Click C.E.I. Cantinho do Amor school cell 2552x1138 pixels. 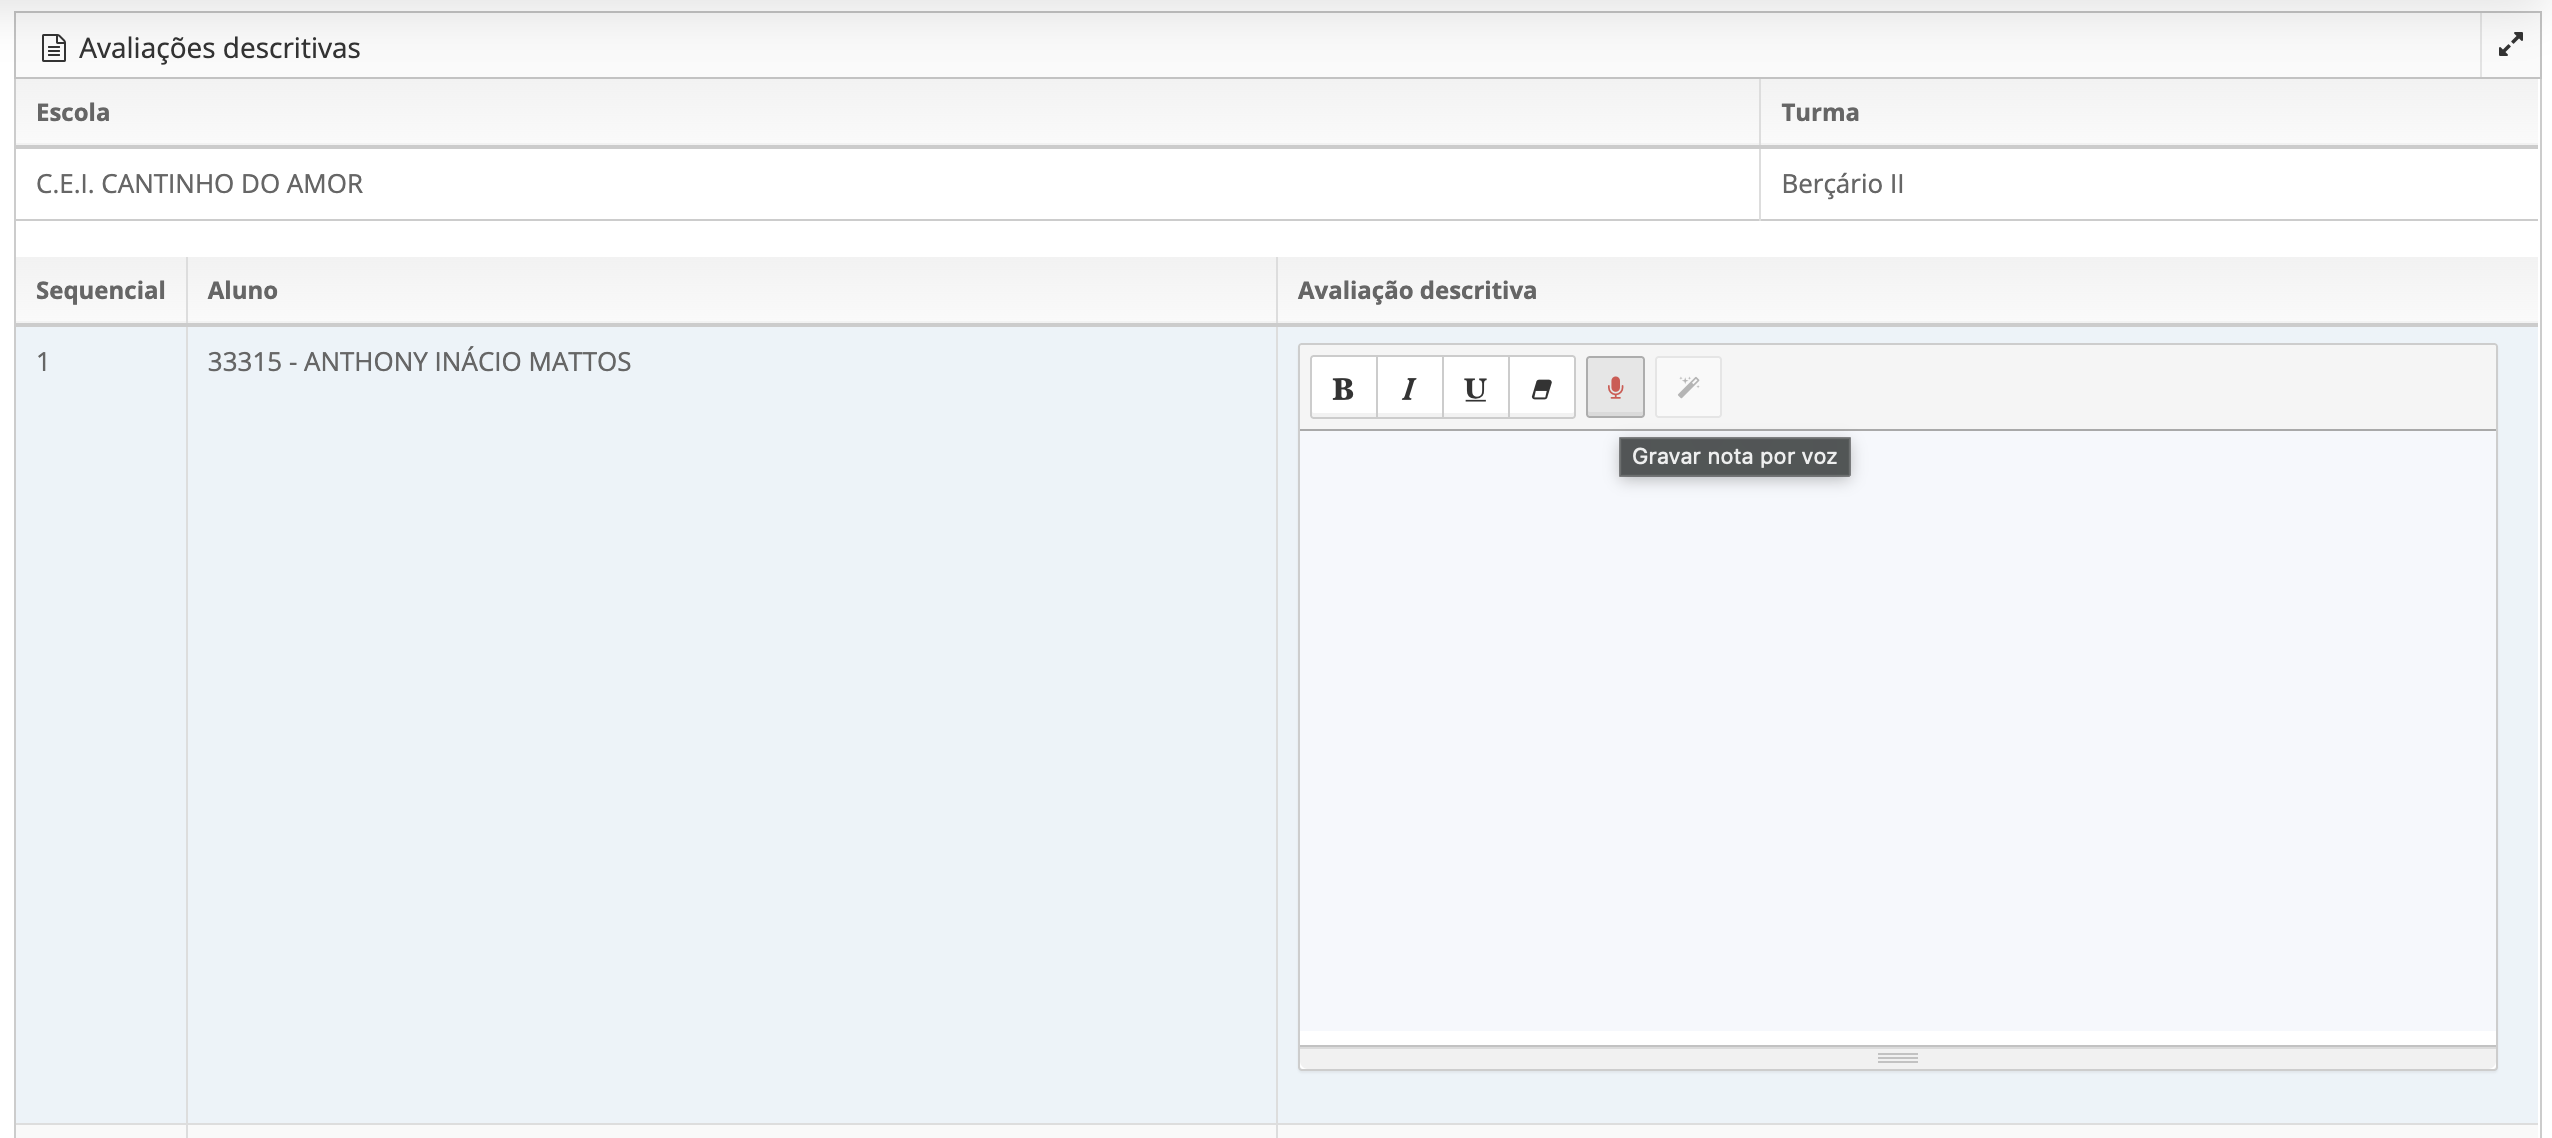point(200,184)
